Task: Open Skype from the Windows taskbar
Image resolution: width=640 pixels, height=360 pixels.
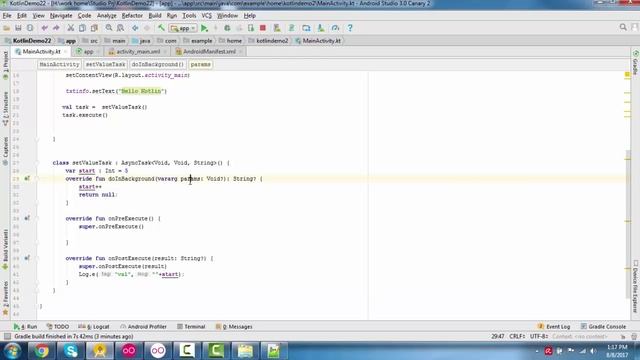Action: click(x=71, y=351)
